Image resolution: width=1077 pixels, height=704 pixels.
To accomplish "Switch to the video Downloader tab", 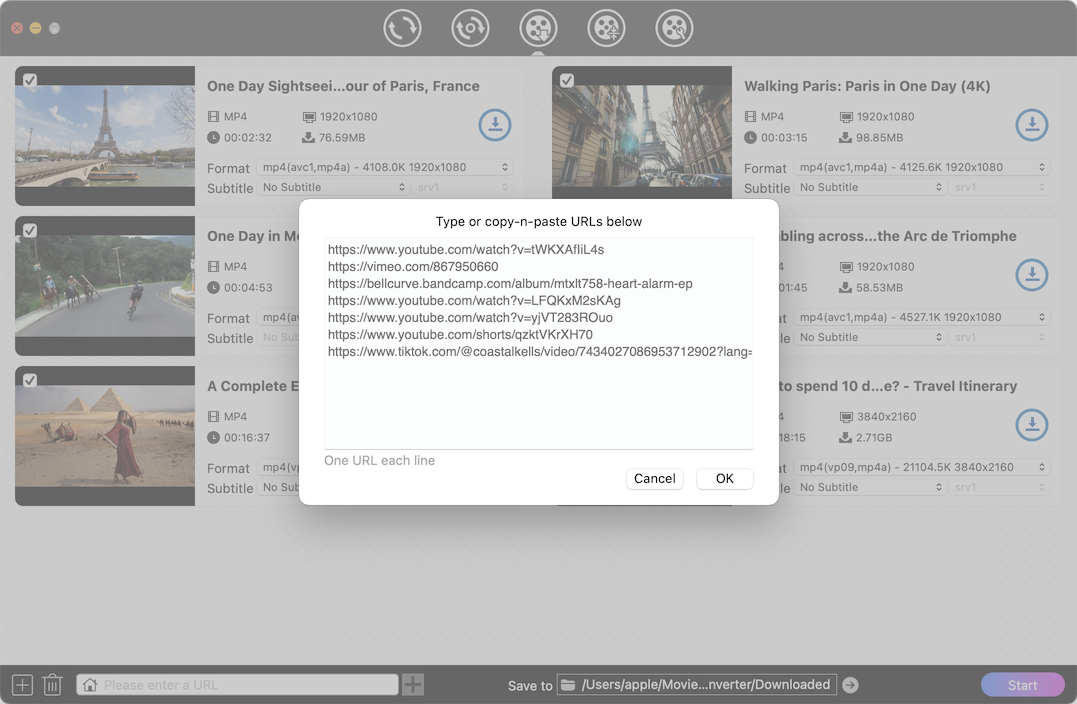I will tap(538, 28).
